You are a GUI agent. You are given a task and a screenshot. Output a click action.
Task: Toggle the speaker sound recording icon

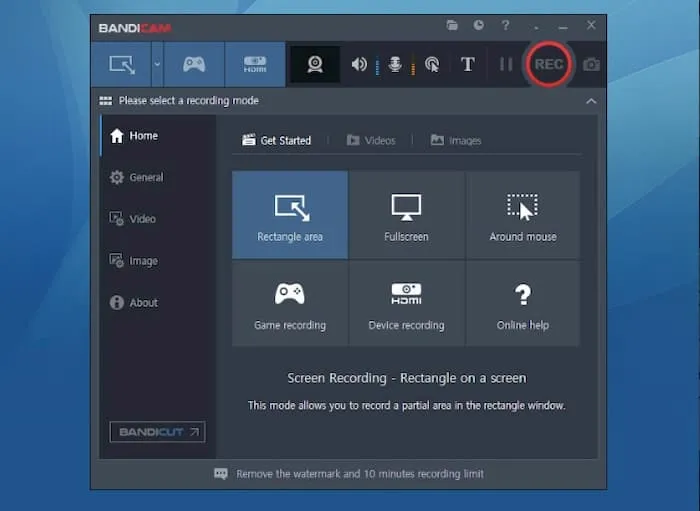359,64
